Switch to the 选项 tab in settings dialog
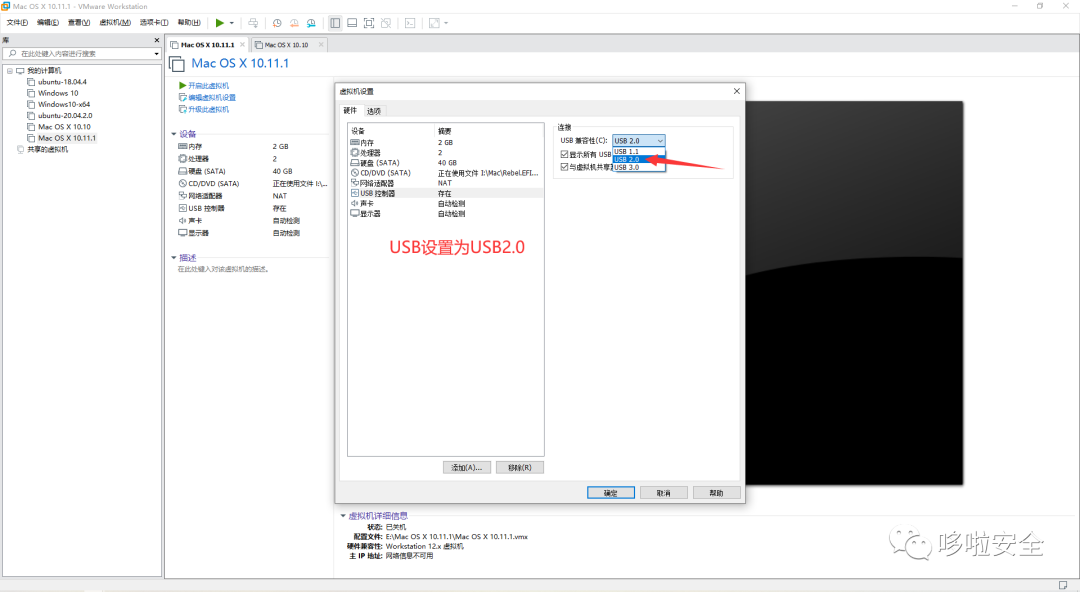The image size is (1080, 592). pyautogui.click(x=373, y=111)
